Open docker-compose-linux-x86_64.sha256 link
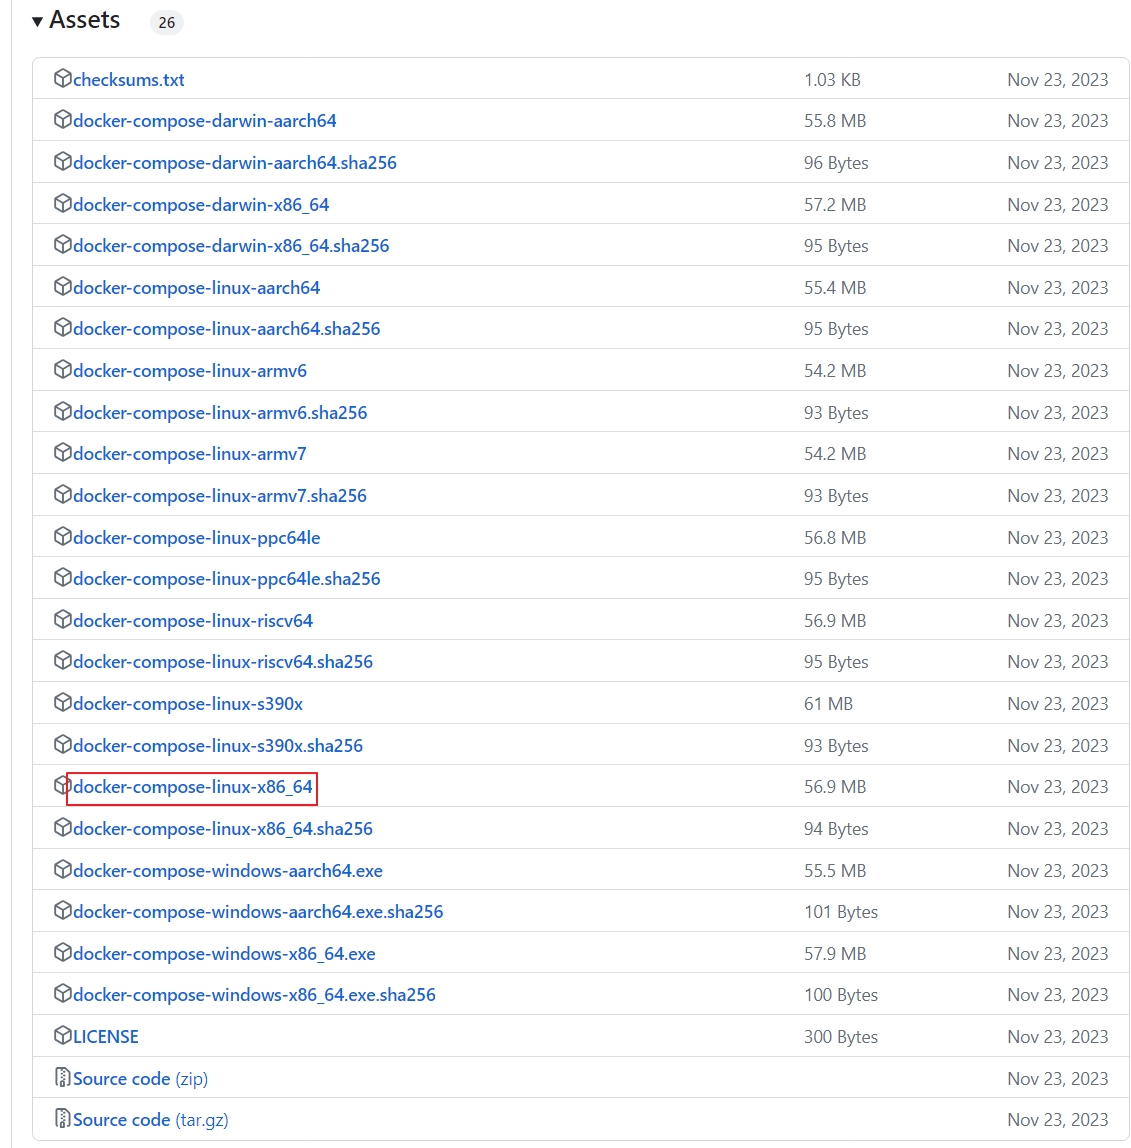The image size is (1131, 1148). point(223,829)
